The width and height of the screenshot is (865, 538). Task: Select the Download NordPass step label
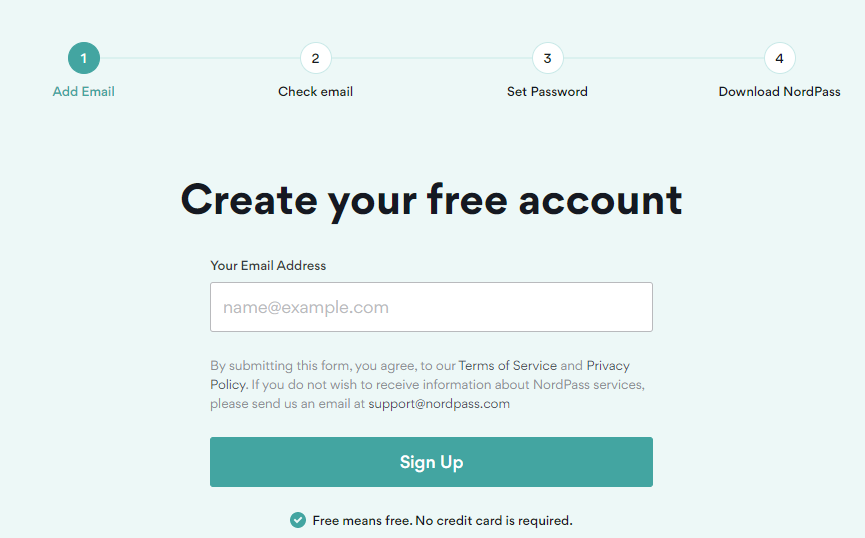779,92
